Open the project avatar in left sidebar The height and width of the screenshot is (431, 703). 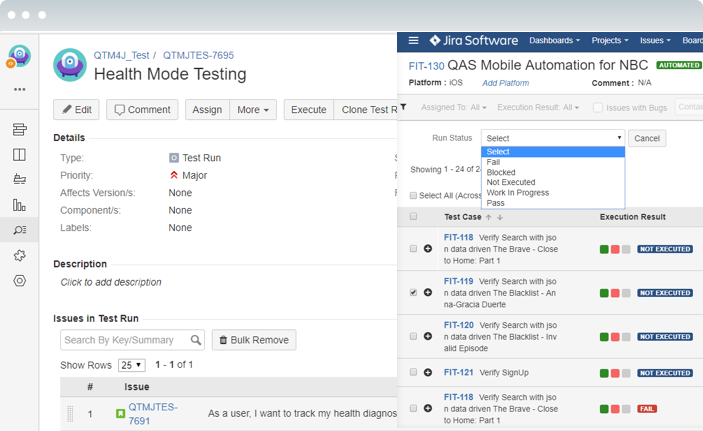19,56
